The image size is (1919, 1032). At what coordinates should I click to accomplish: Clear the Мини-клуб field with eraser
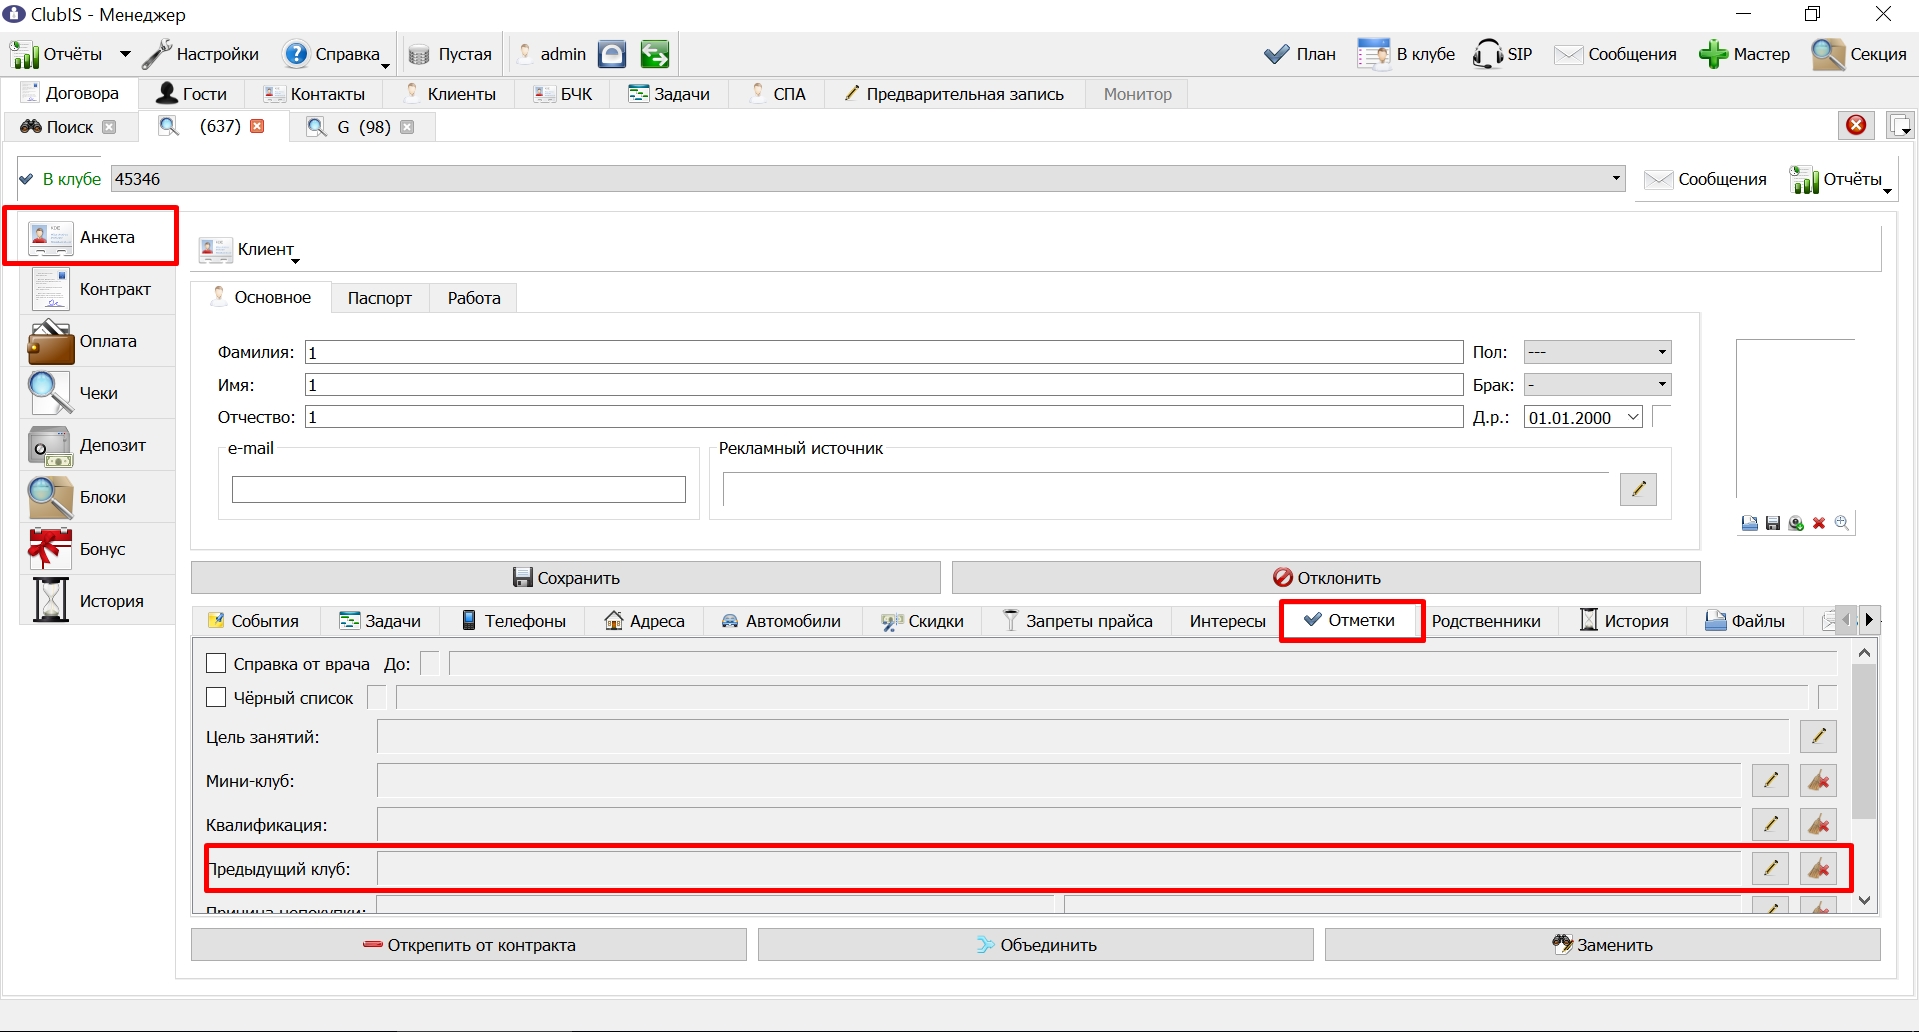pos(1818,781)
